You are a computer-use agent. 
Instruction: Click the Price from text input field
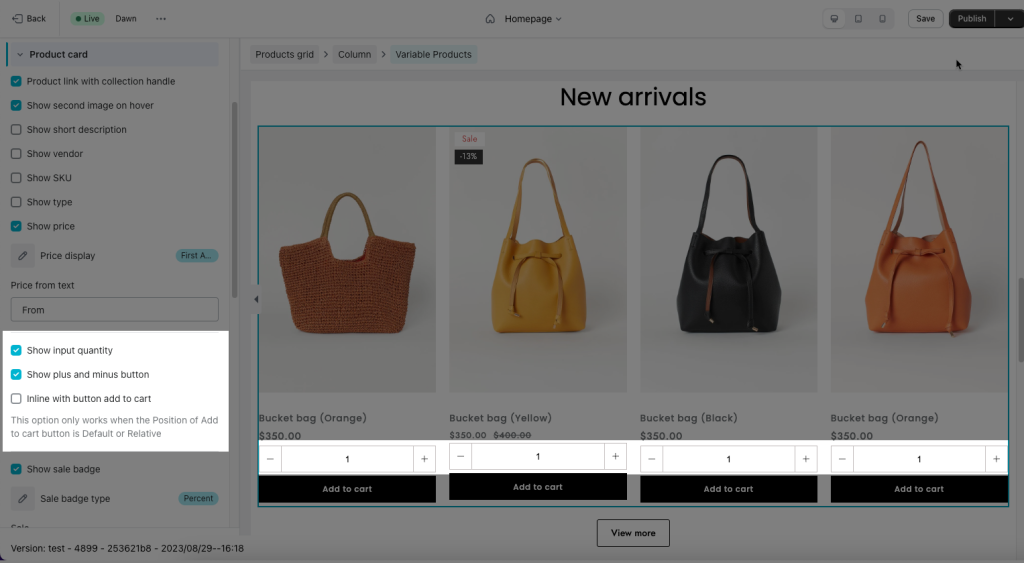(x=115, y=310)
